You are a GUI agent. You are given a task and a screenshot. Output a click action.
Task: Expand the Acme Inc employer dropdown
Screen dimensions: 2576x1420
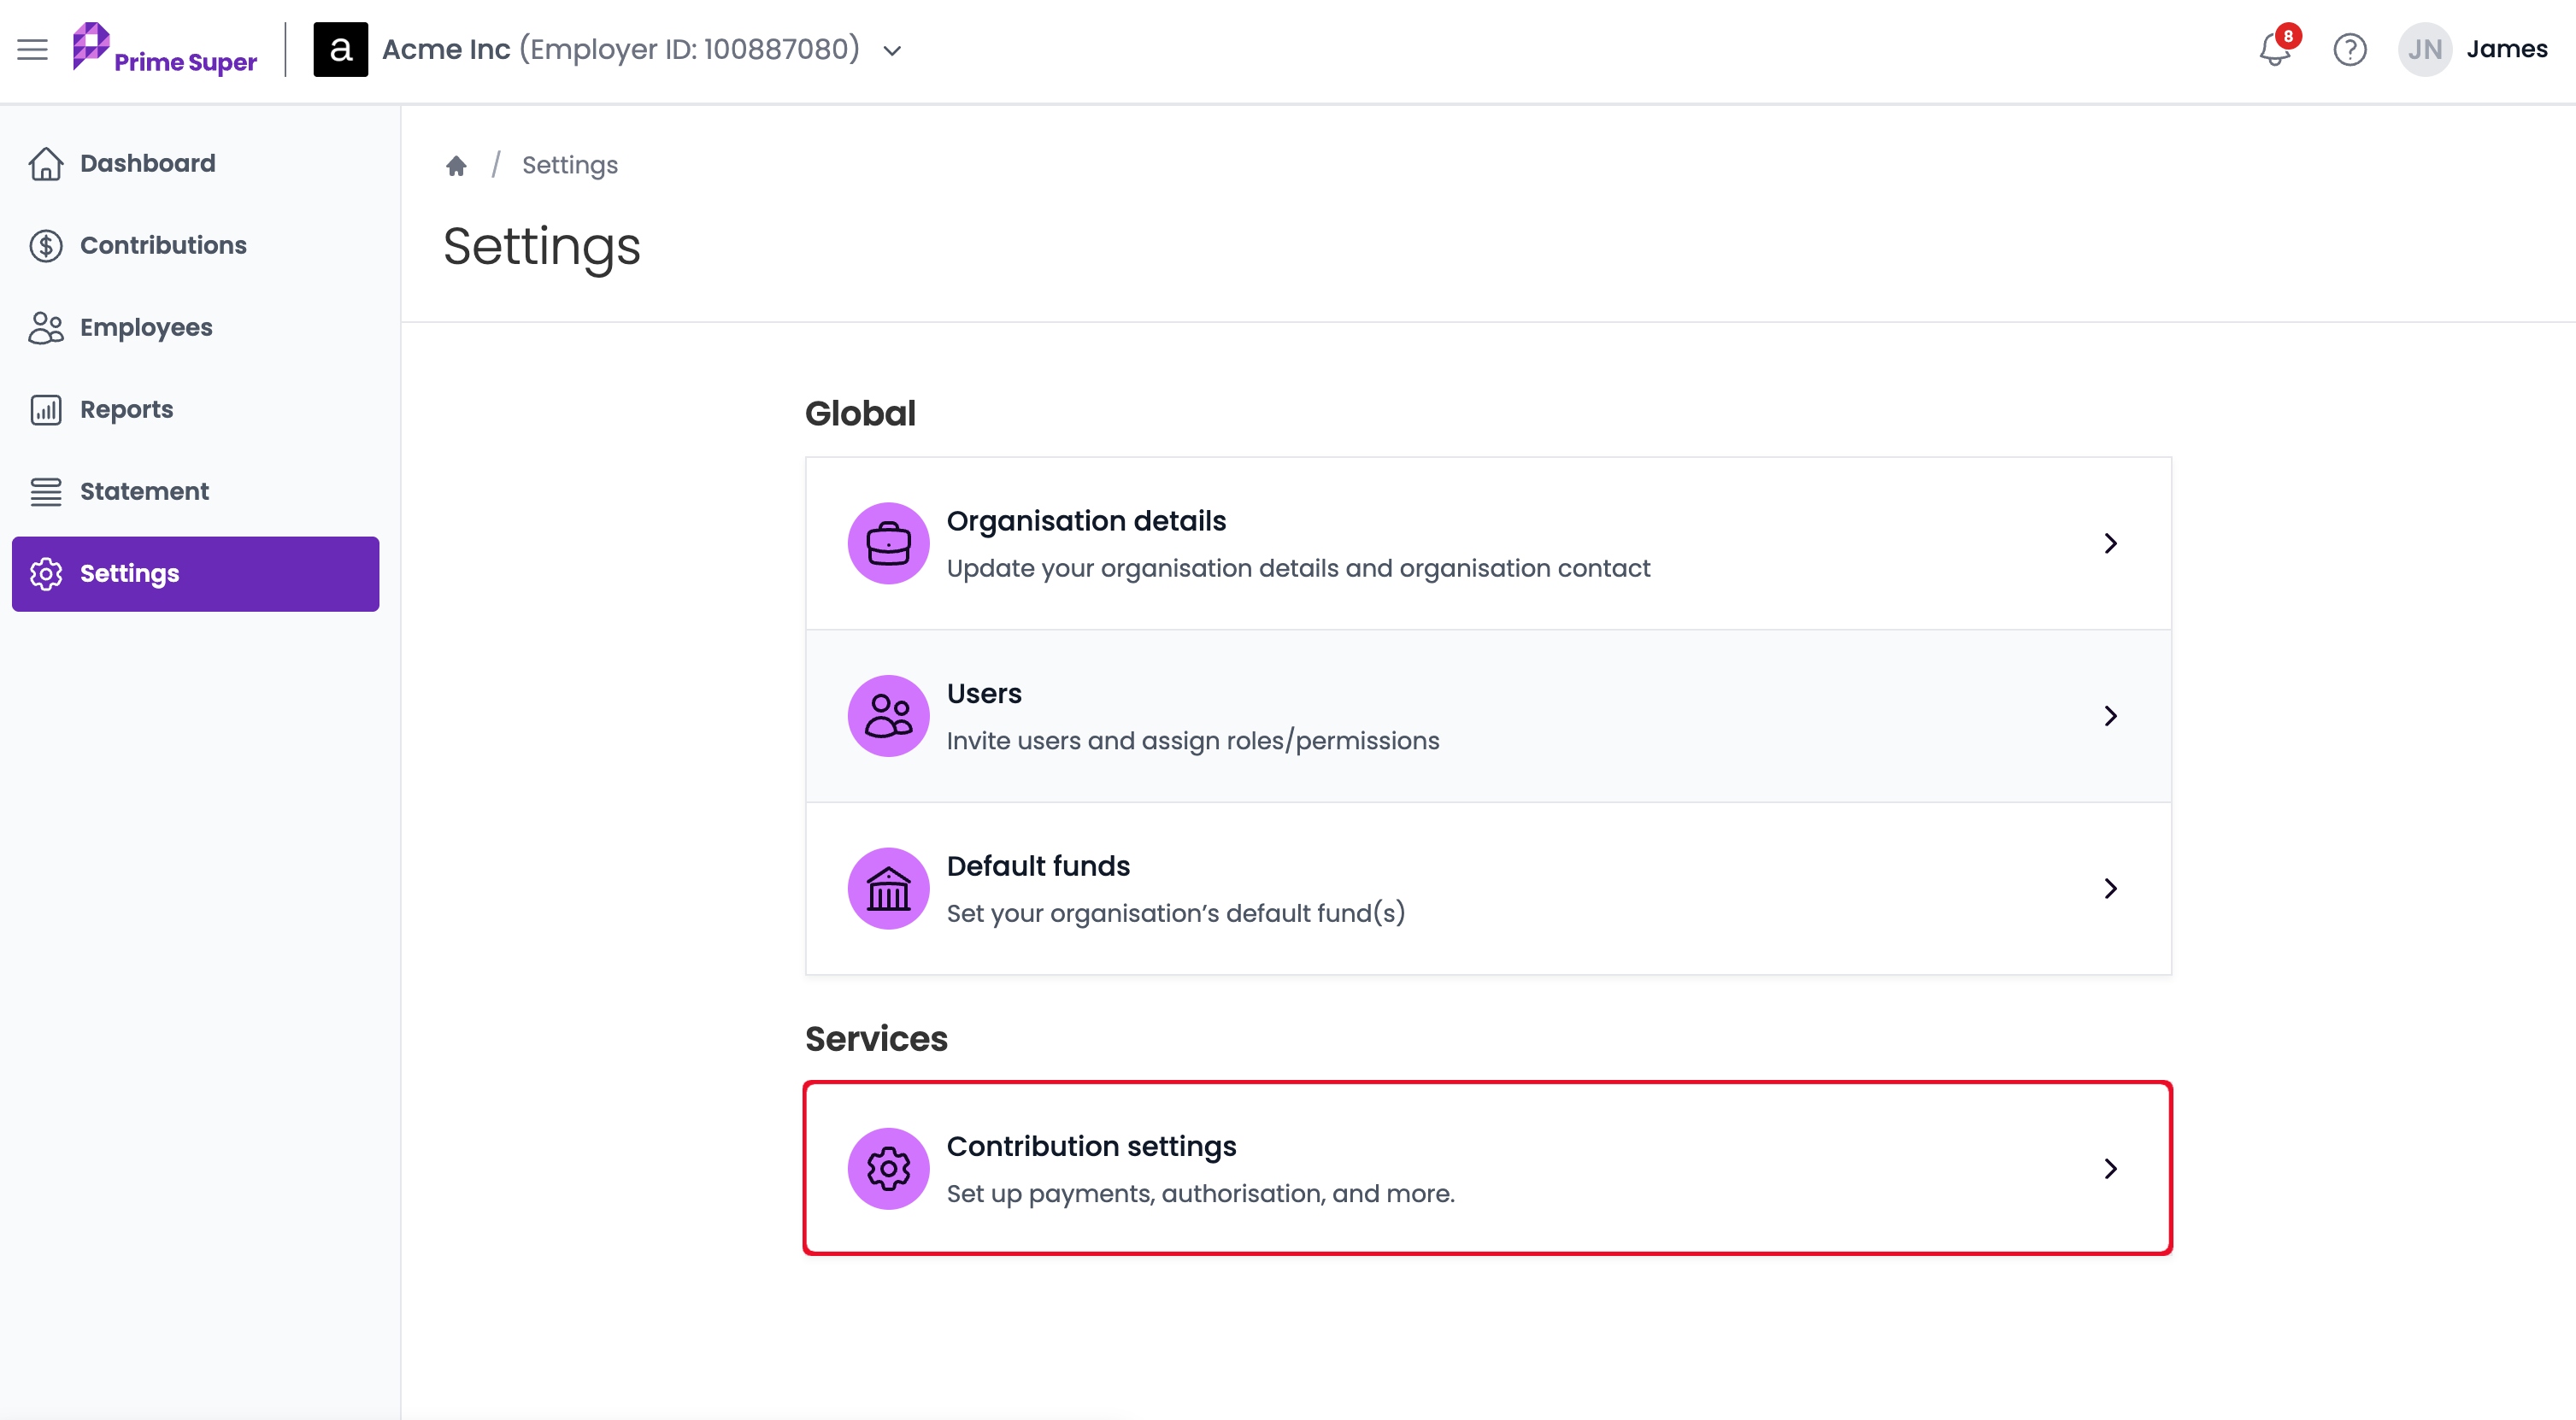892,50
